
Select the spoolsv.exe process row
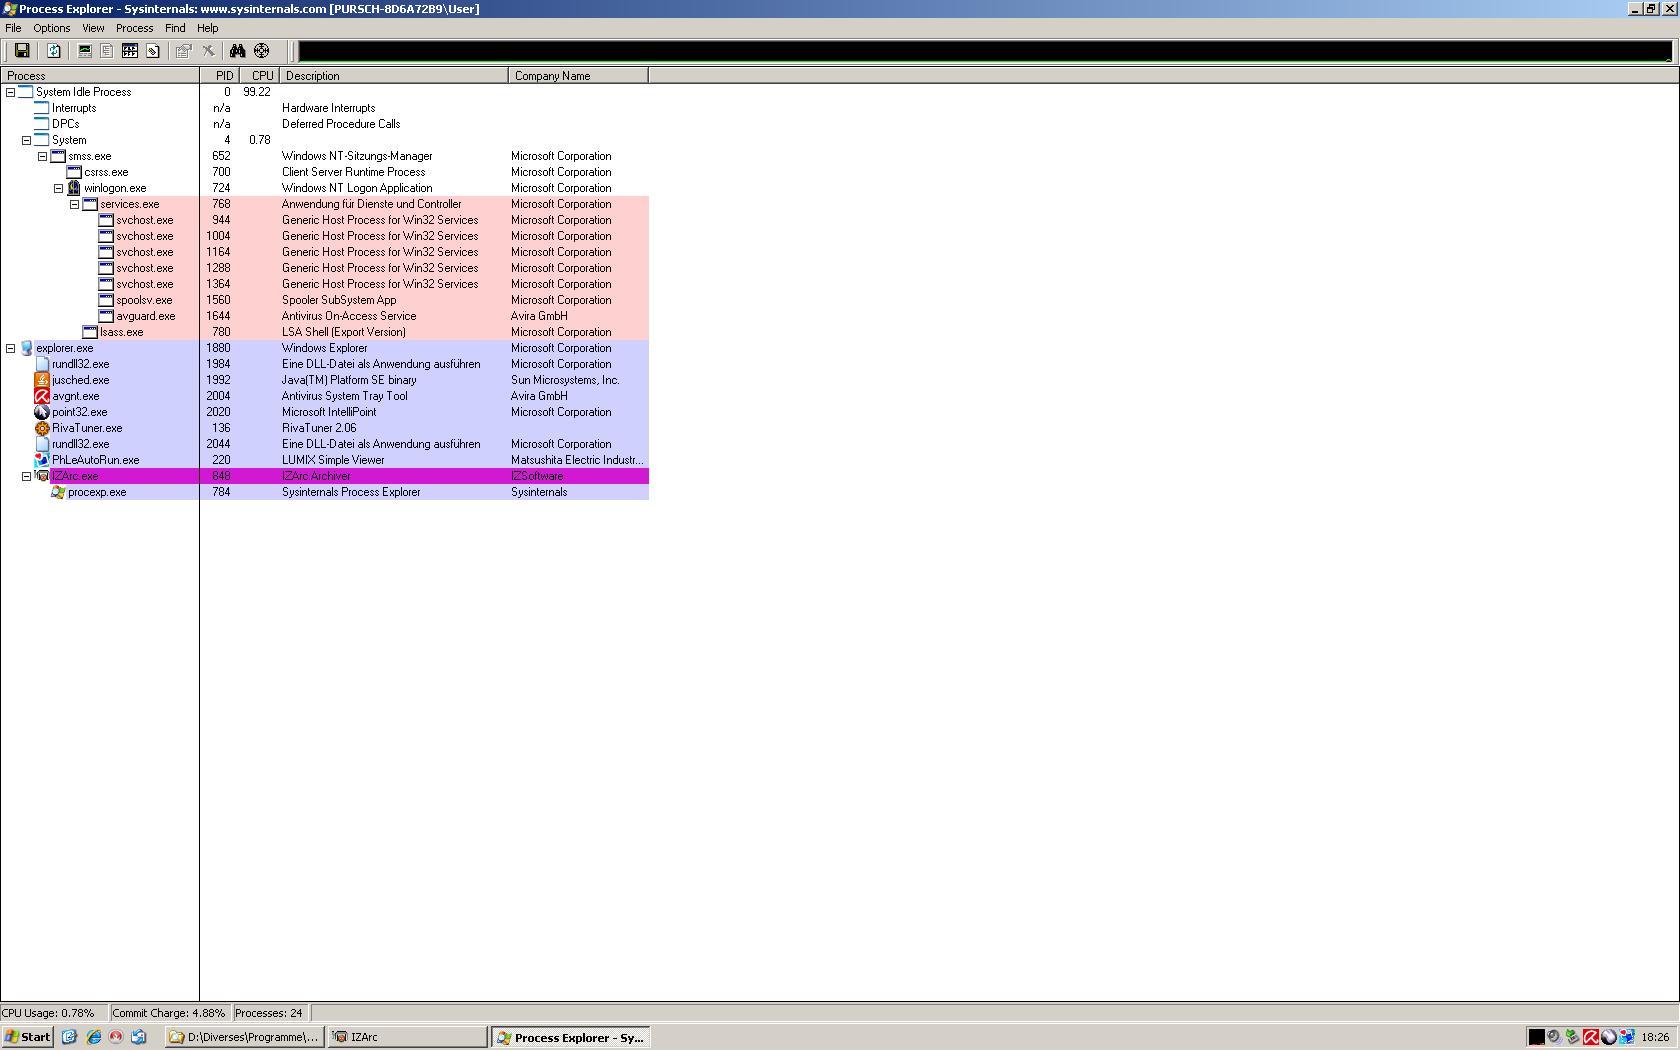point(324,300)
